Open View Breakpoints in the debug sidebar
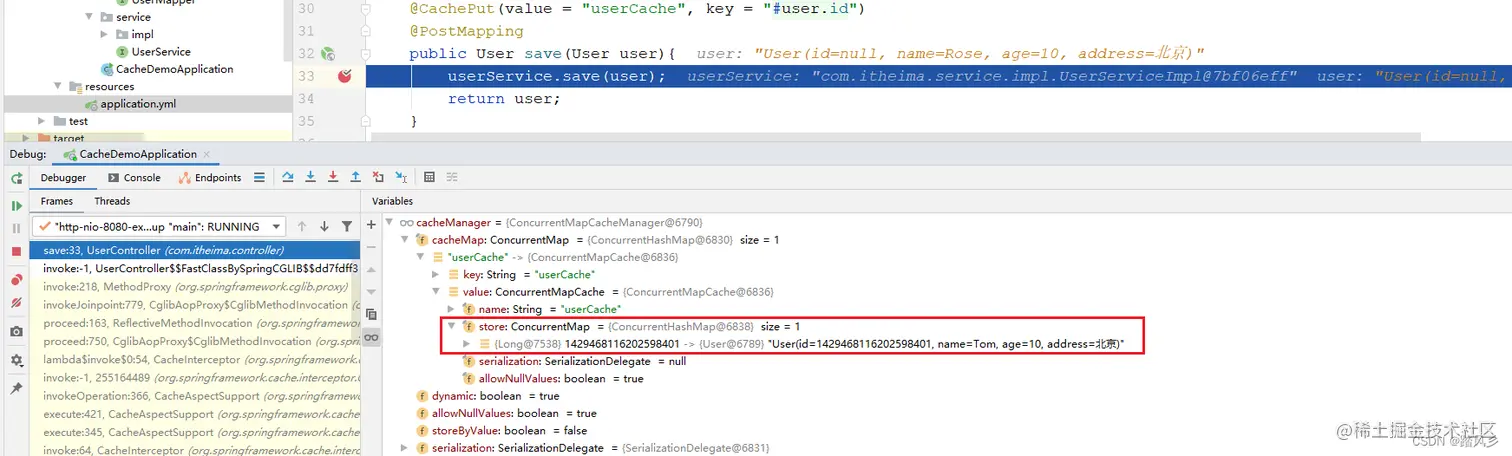Viewport: 1512px width, 456px height. coord(16,278)
